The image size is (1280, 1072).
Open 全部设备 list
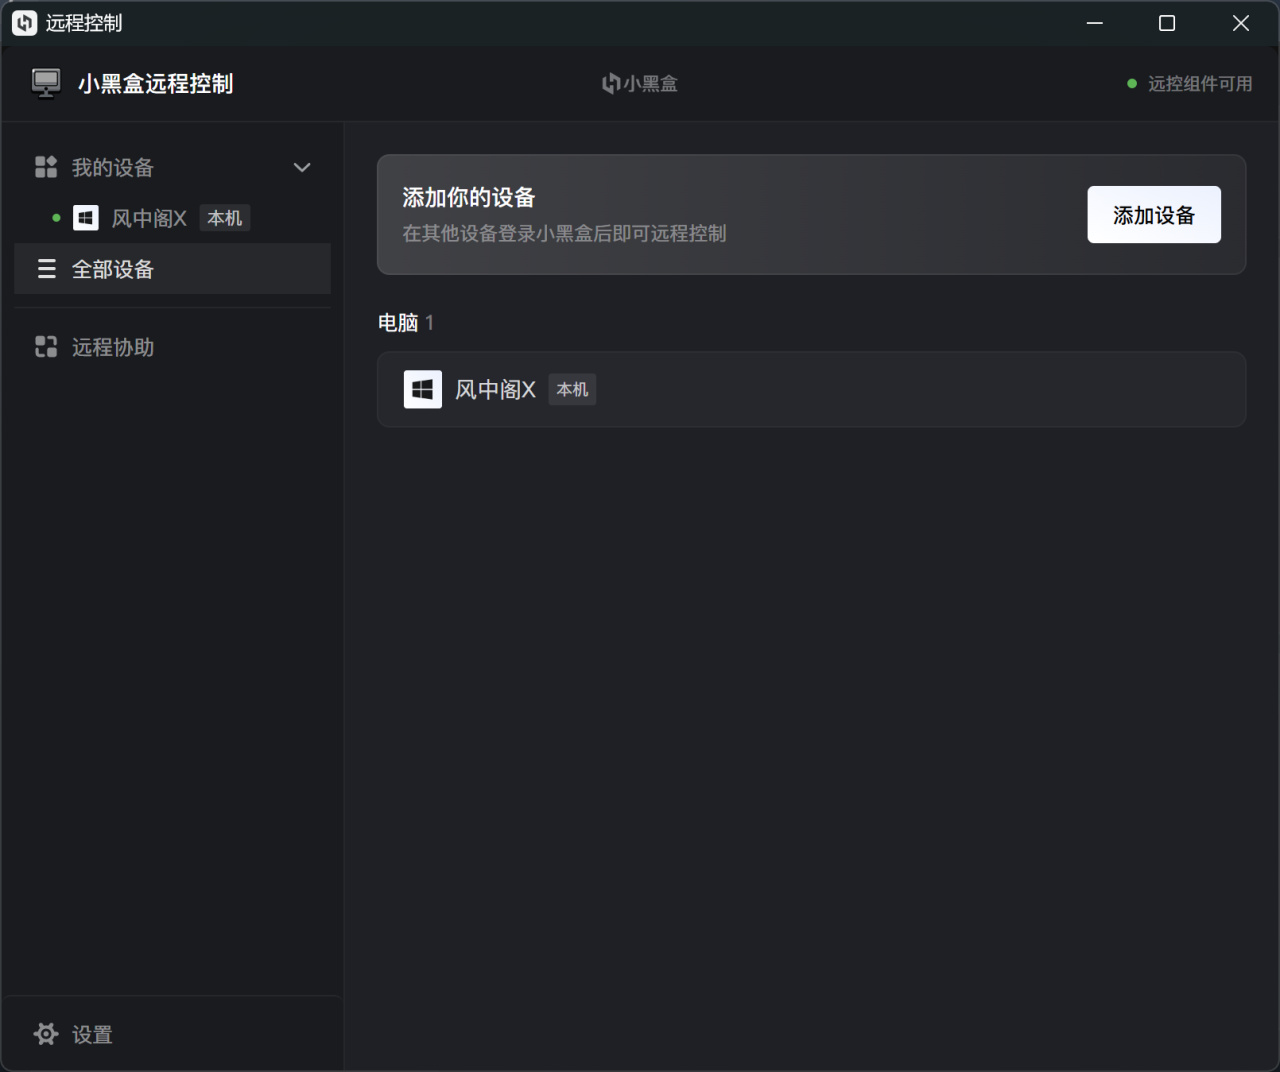pyautogui.click(x=172, y=269)
